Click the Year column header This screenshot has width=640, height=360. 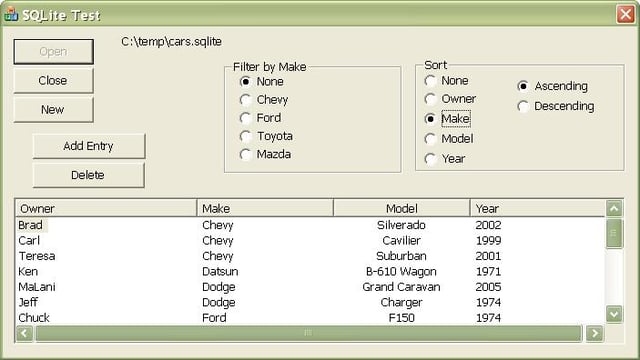tap(537, 209)
